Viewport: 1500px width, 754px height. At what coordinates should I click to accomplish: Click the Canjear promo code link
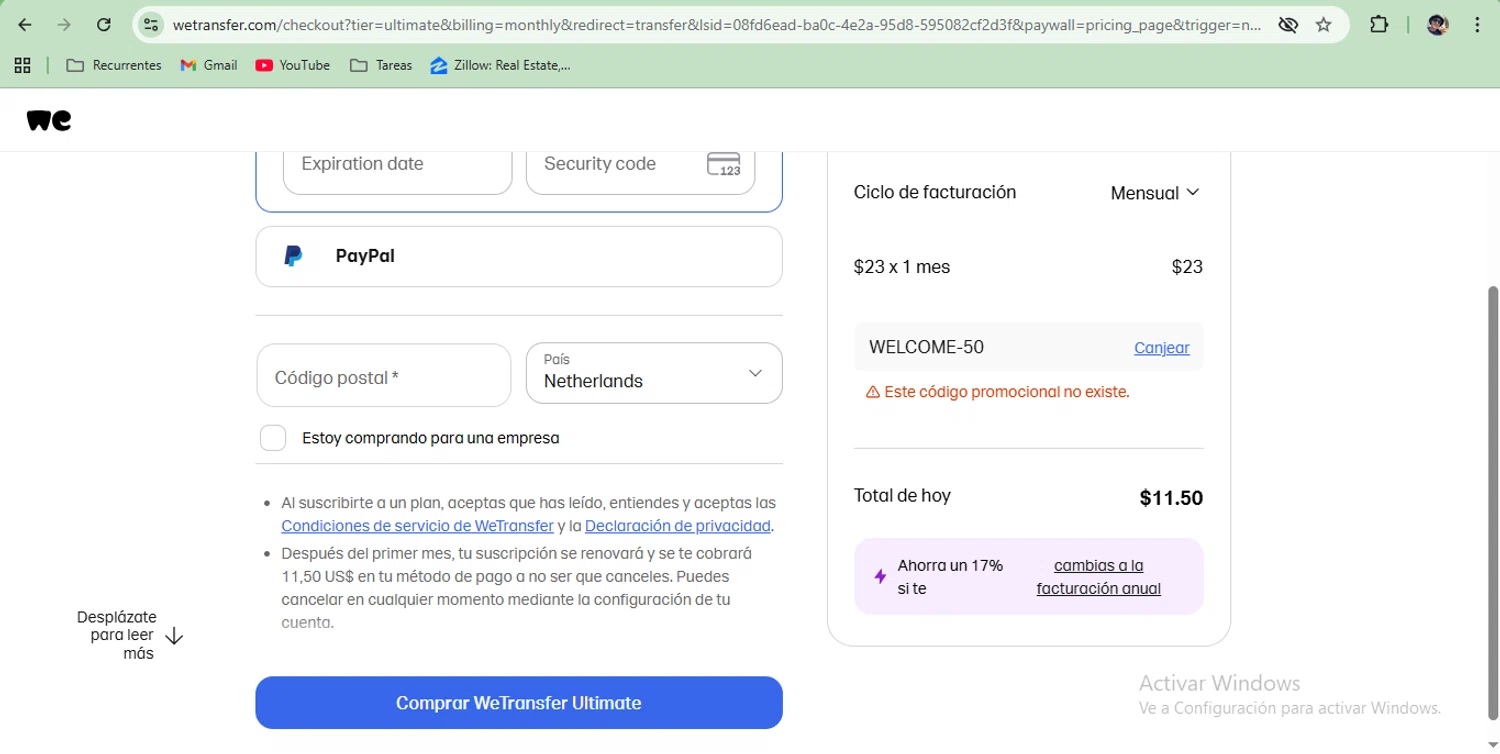tap(1161, 348)
